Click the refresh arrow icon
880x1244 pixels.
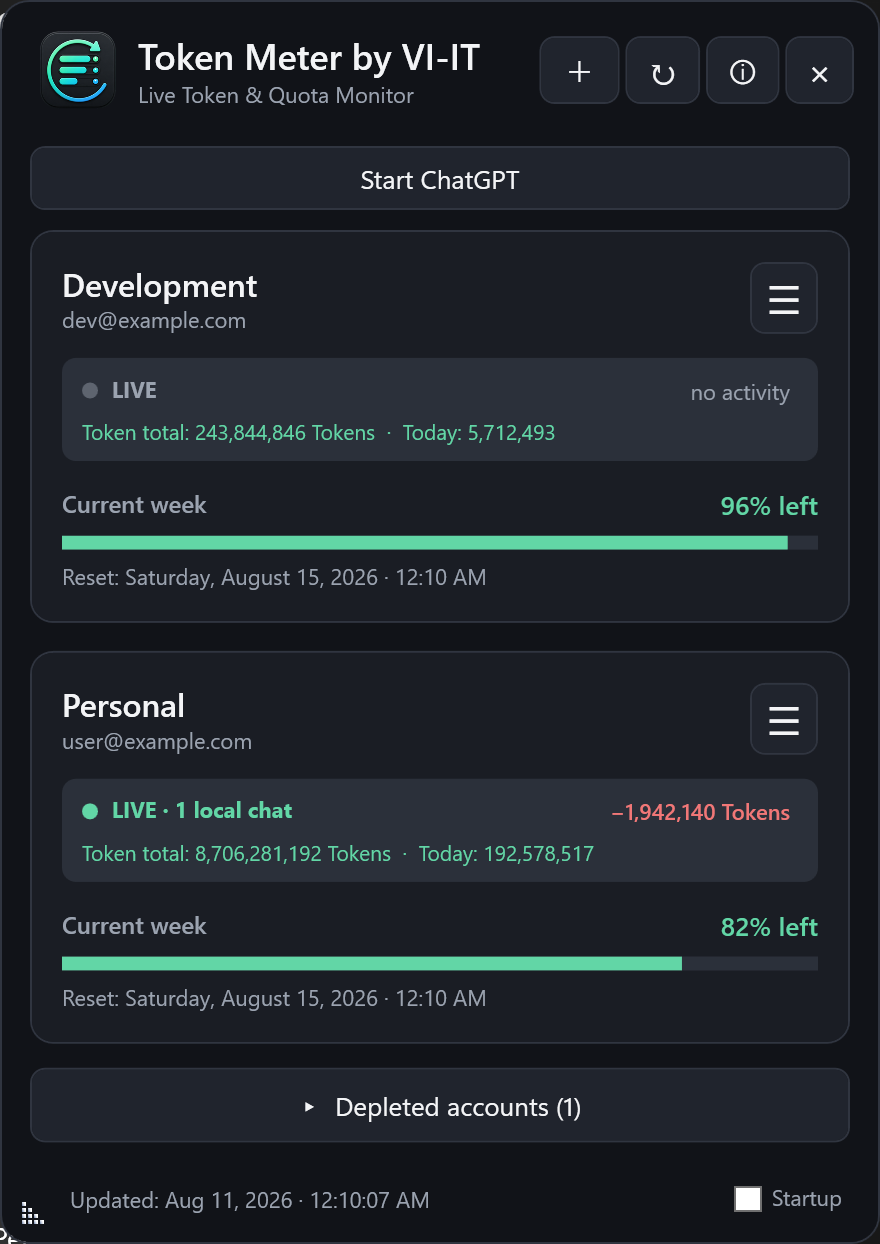(662, 70)
